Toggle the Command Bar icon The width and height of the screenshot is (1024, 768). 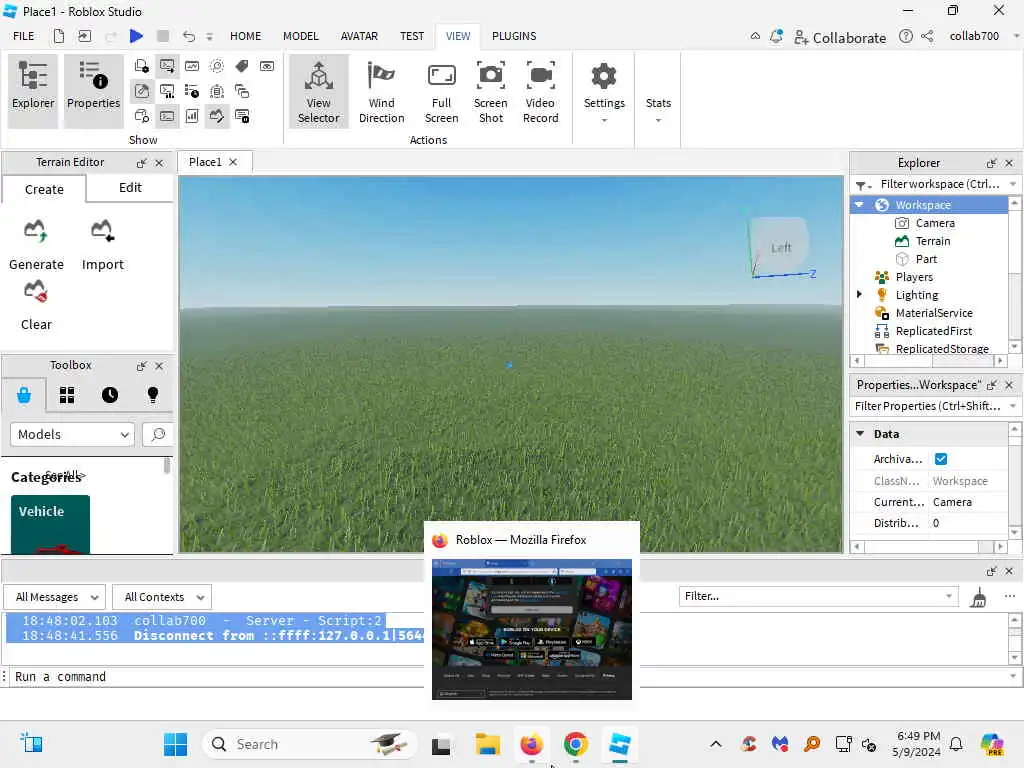167,116
